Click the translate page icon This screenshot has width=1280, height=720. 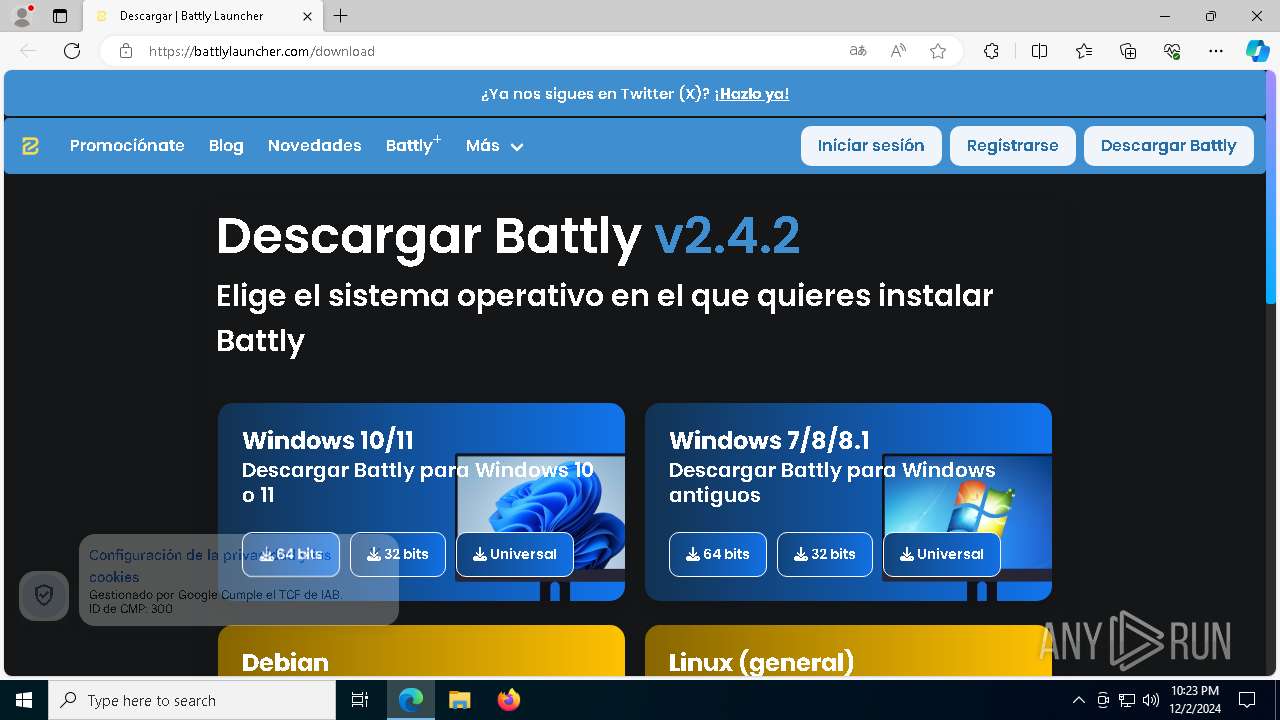pyautogui.click(x=858, y=51)
